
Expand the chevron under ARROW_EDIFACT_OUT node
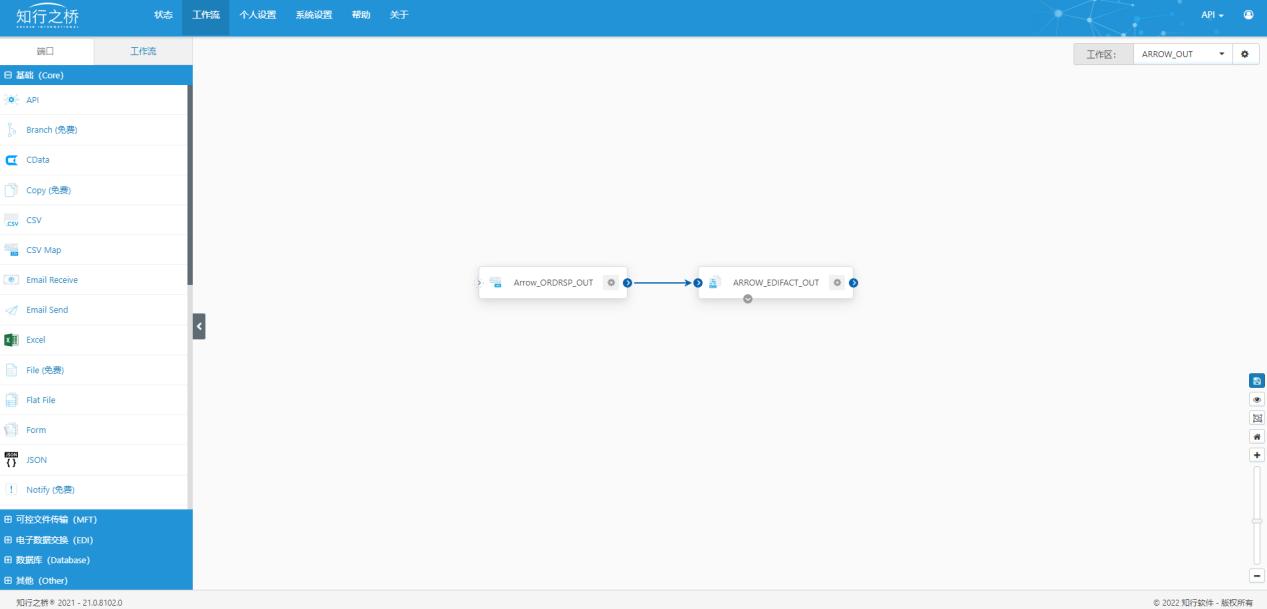click(x=745, y=299)
